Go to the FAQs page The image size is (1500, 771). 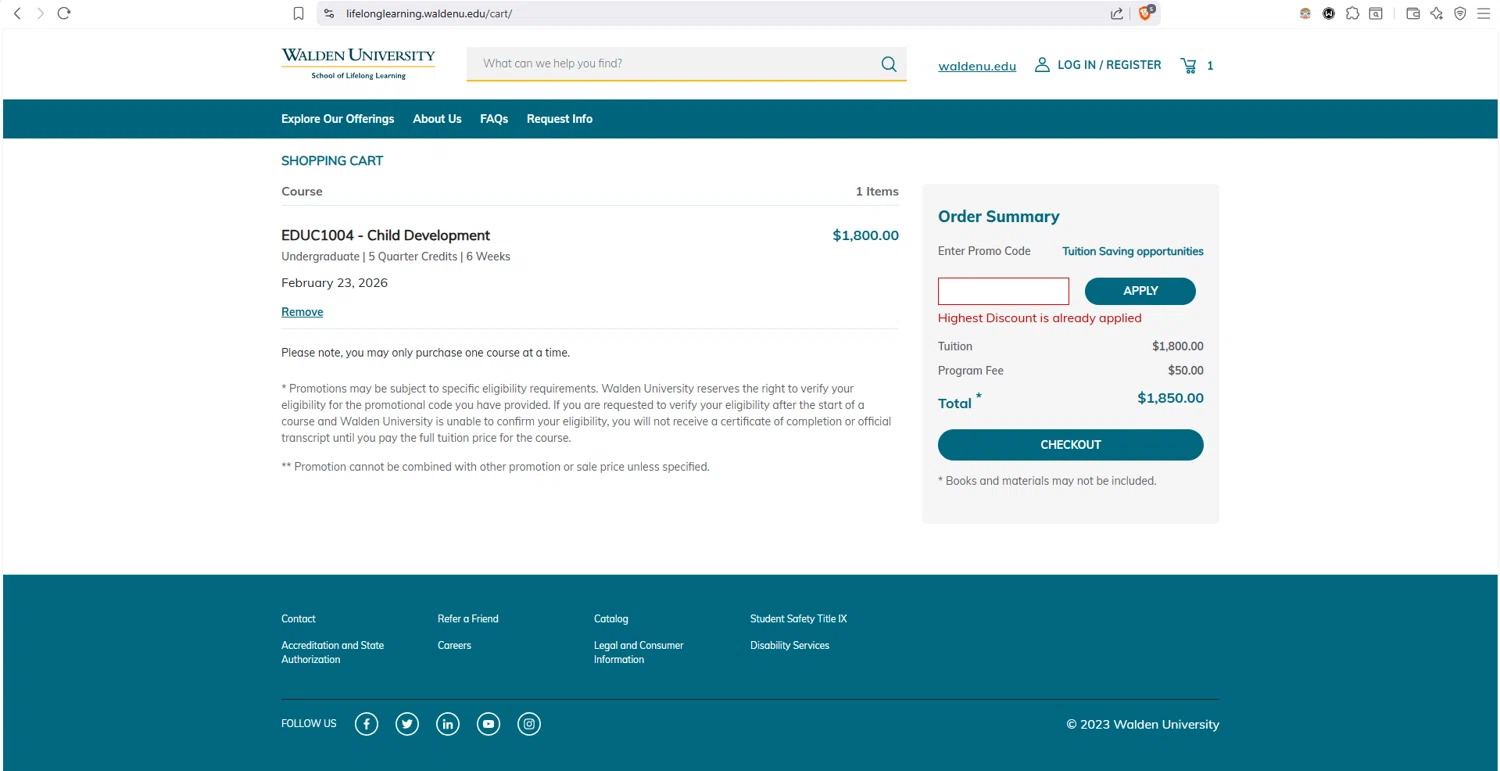coord(494,119)
